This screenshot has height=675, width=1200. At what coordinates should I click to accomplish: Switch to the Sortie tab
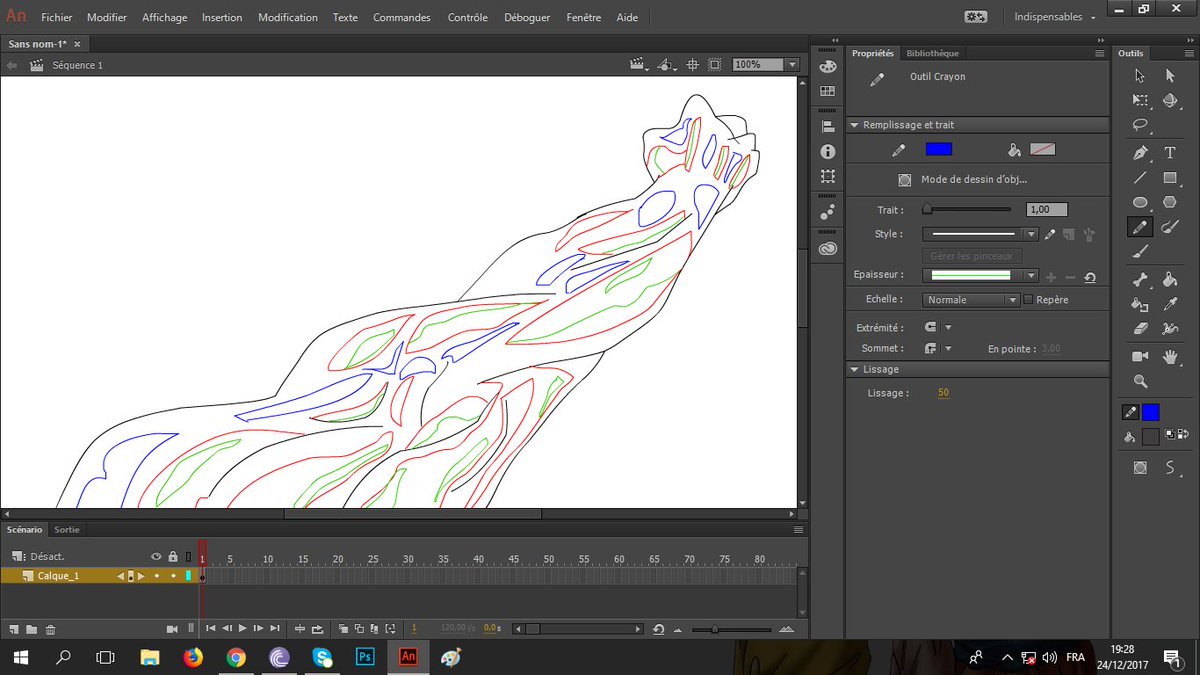tap(67, 529)
